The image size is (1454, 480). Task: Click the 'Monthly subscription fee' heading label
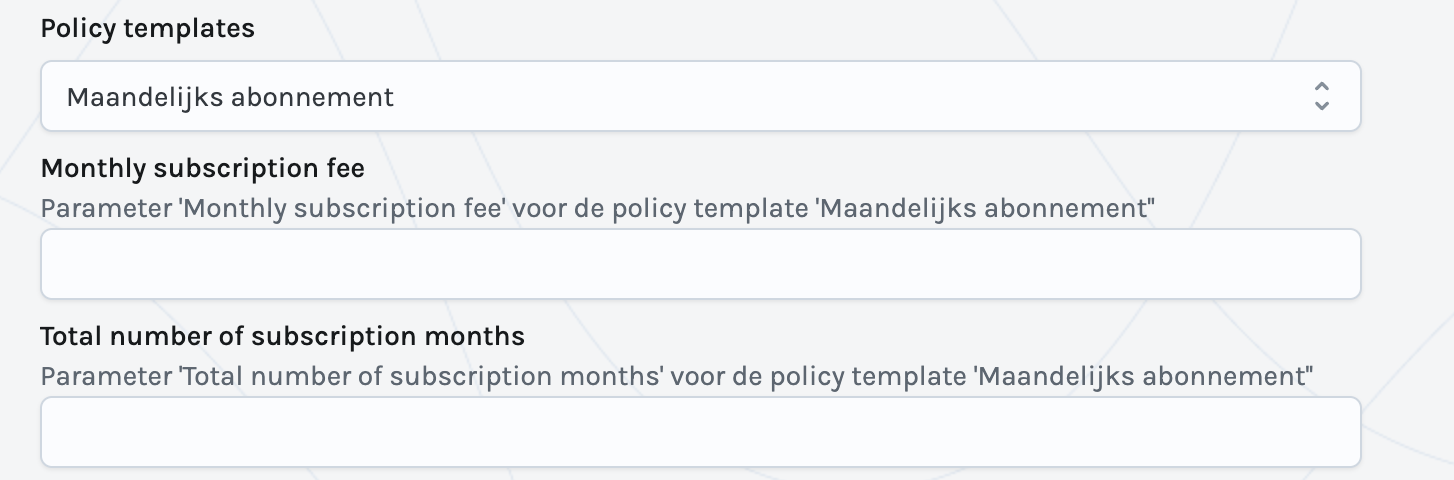click(x=202, y=168)
